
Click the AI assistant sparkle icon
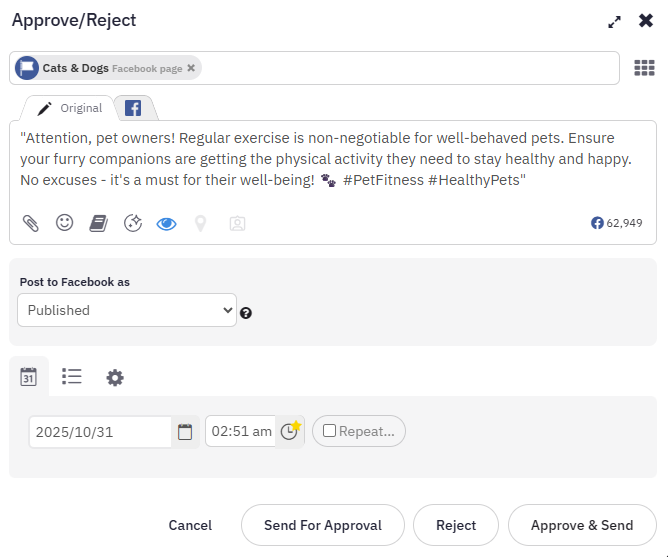(133, 223)
